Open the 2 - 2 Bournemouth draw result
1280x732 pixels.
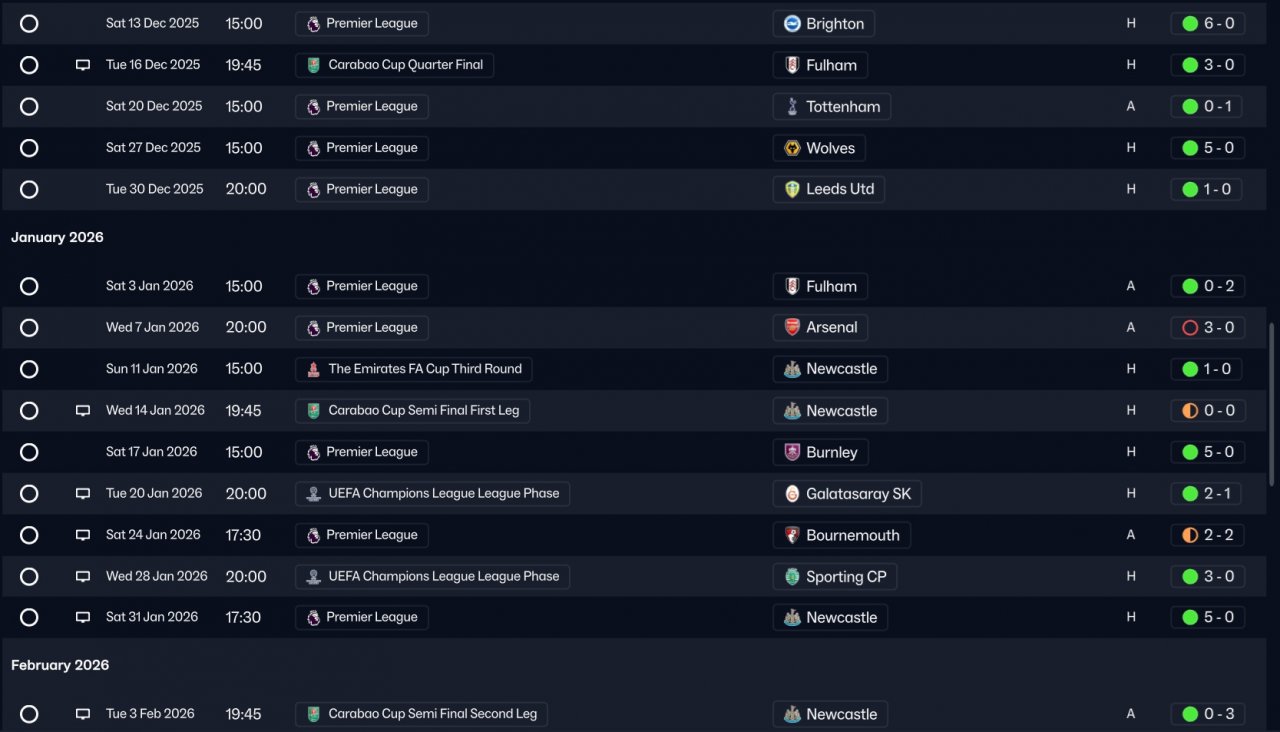(1207, 535)
